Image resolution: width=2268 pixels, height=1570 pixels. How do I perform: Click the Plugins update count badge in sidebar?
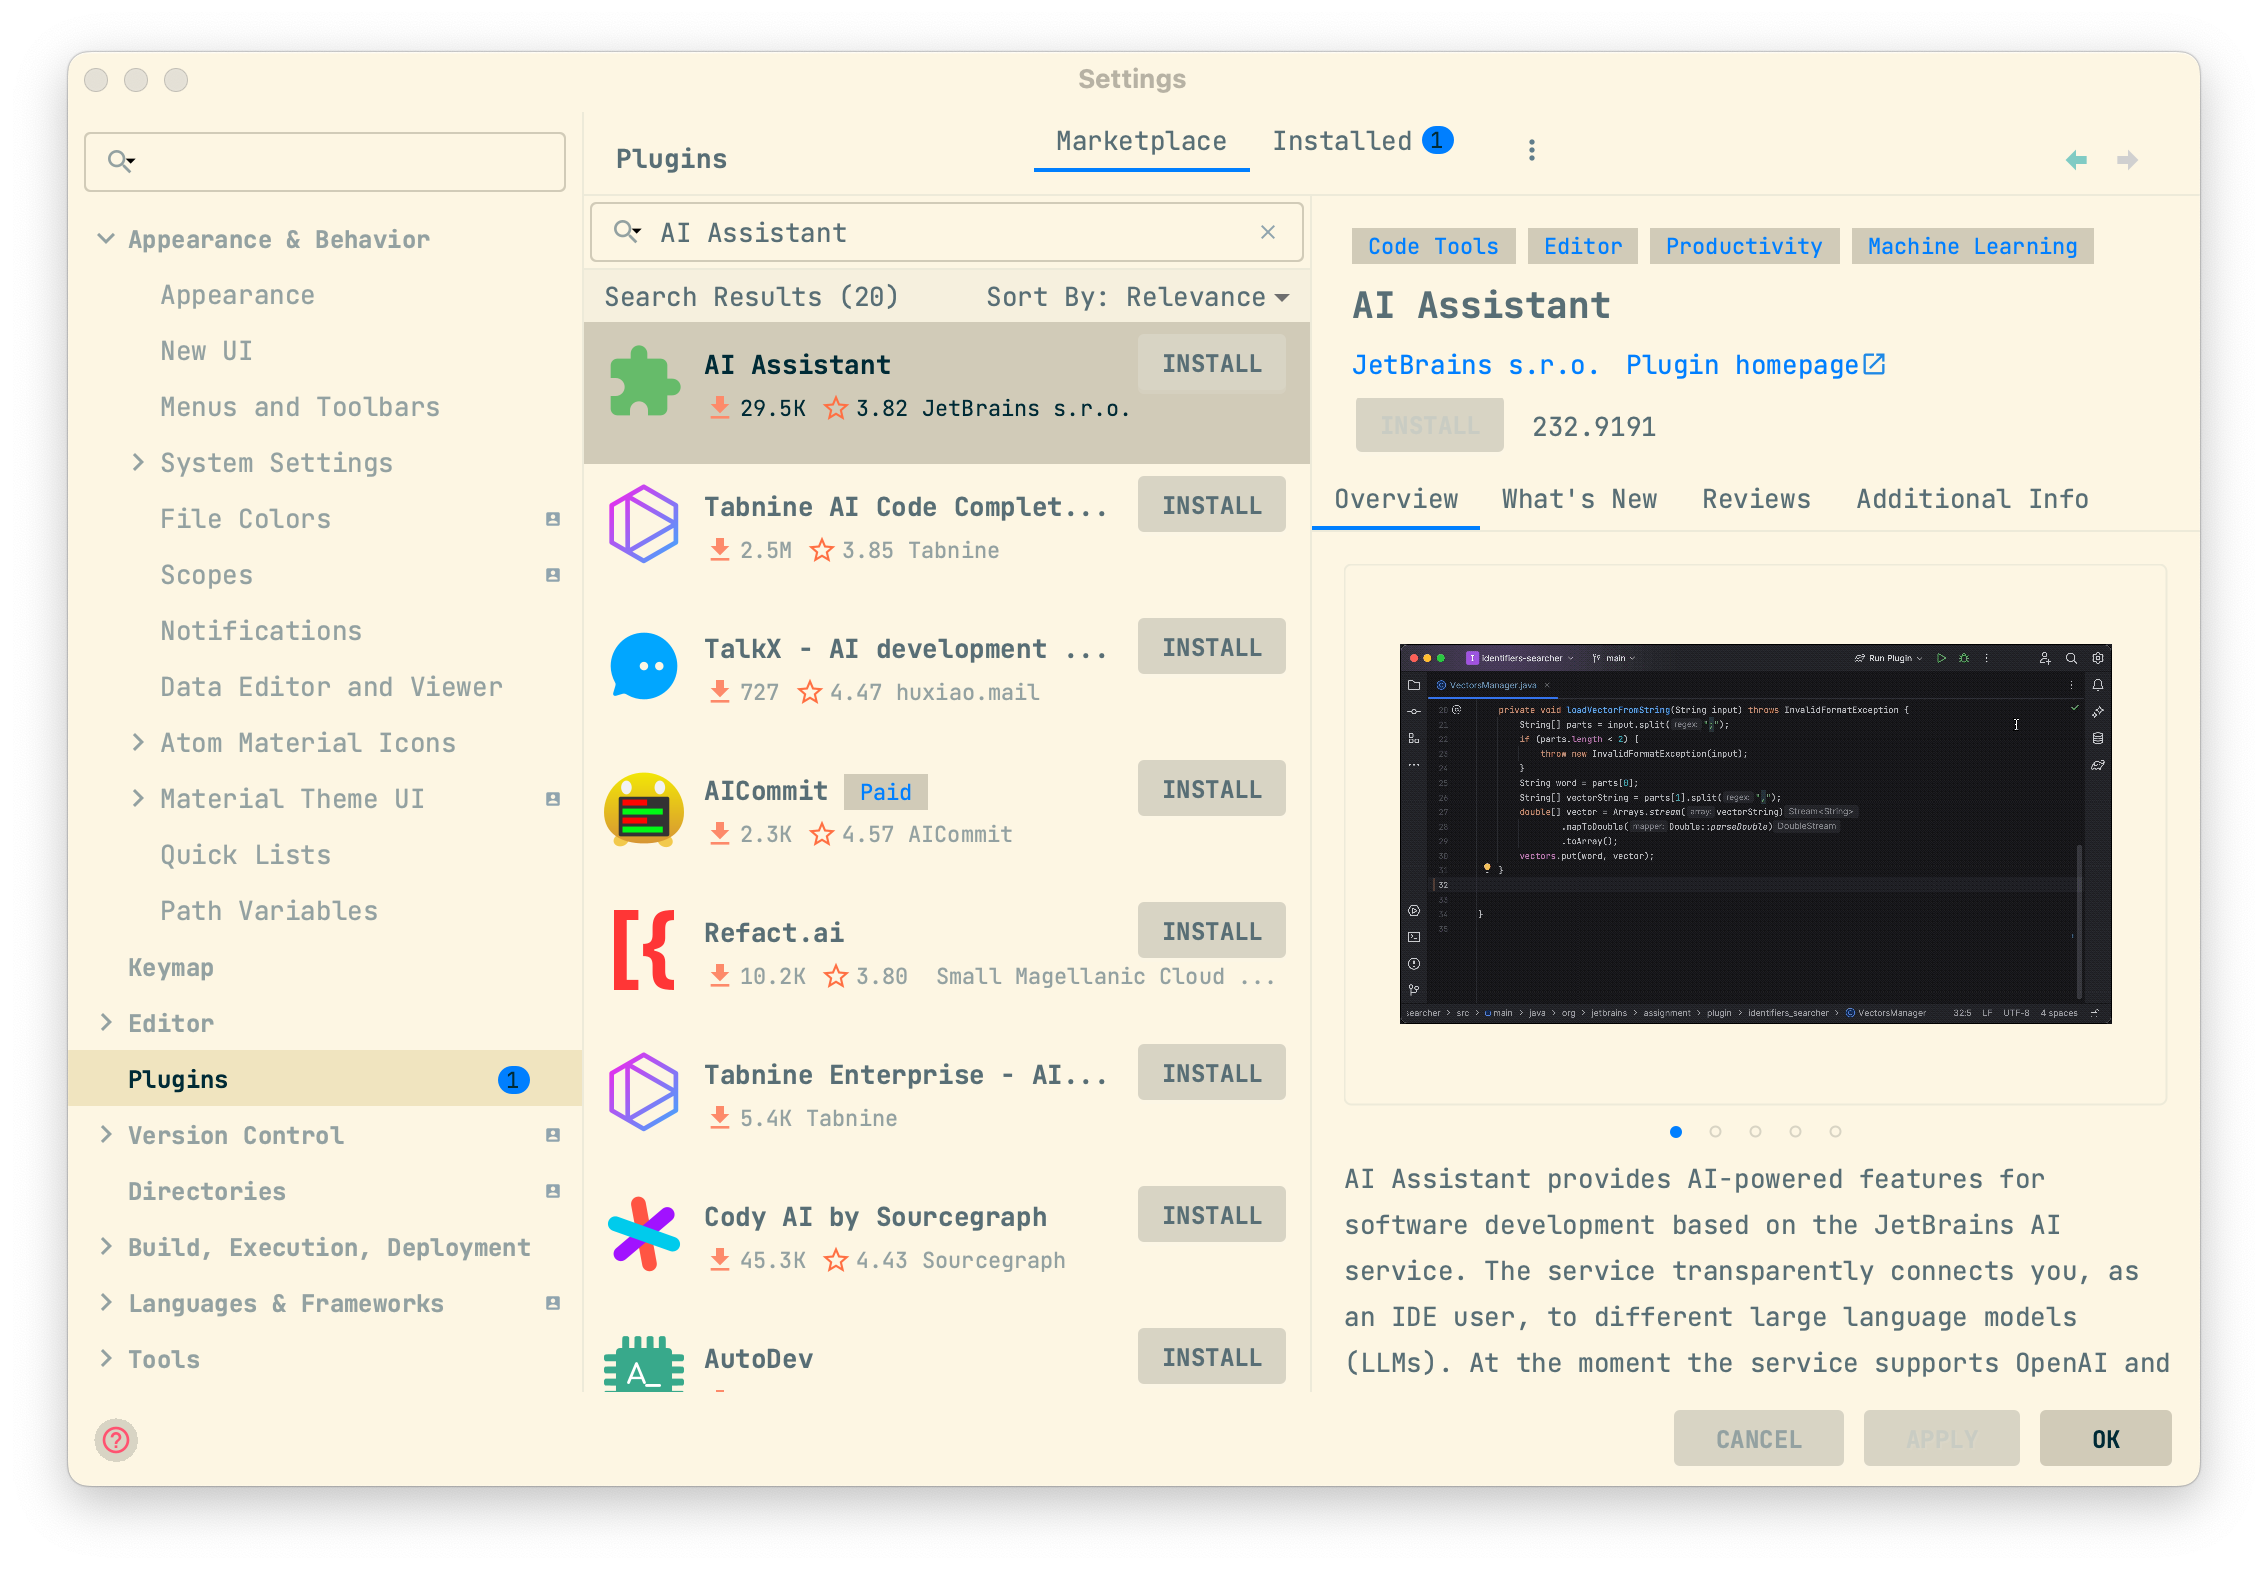point(513,1080)
